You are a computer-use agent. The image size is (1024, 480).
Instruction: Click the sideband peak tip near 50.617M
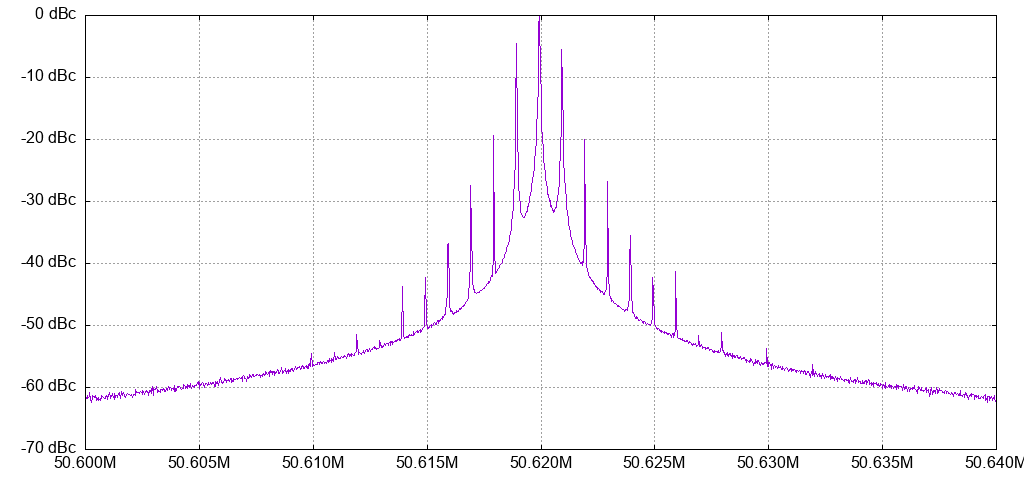point(470,187)
